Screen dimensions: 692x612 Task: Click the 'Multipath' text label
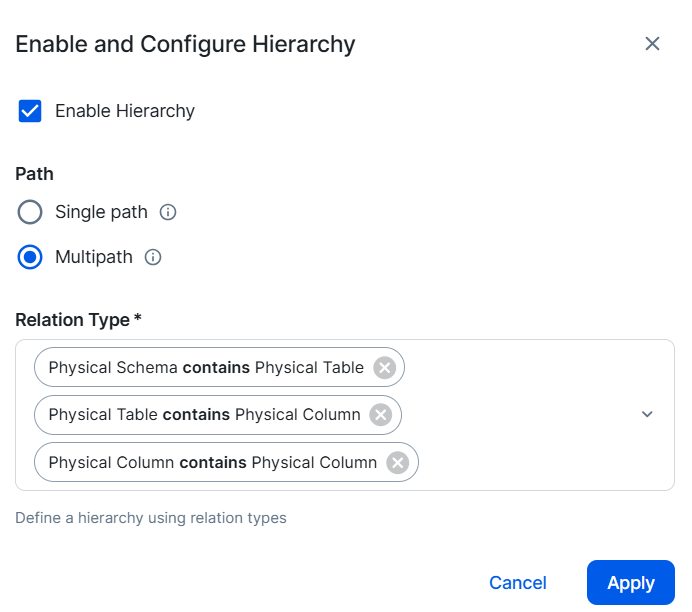[x=94, y=257]
